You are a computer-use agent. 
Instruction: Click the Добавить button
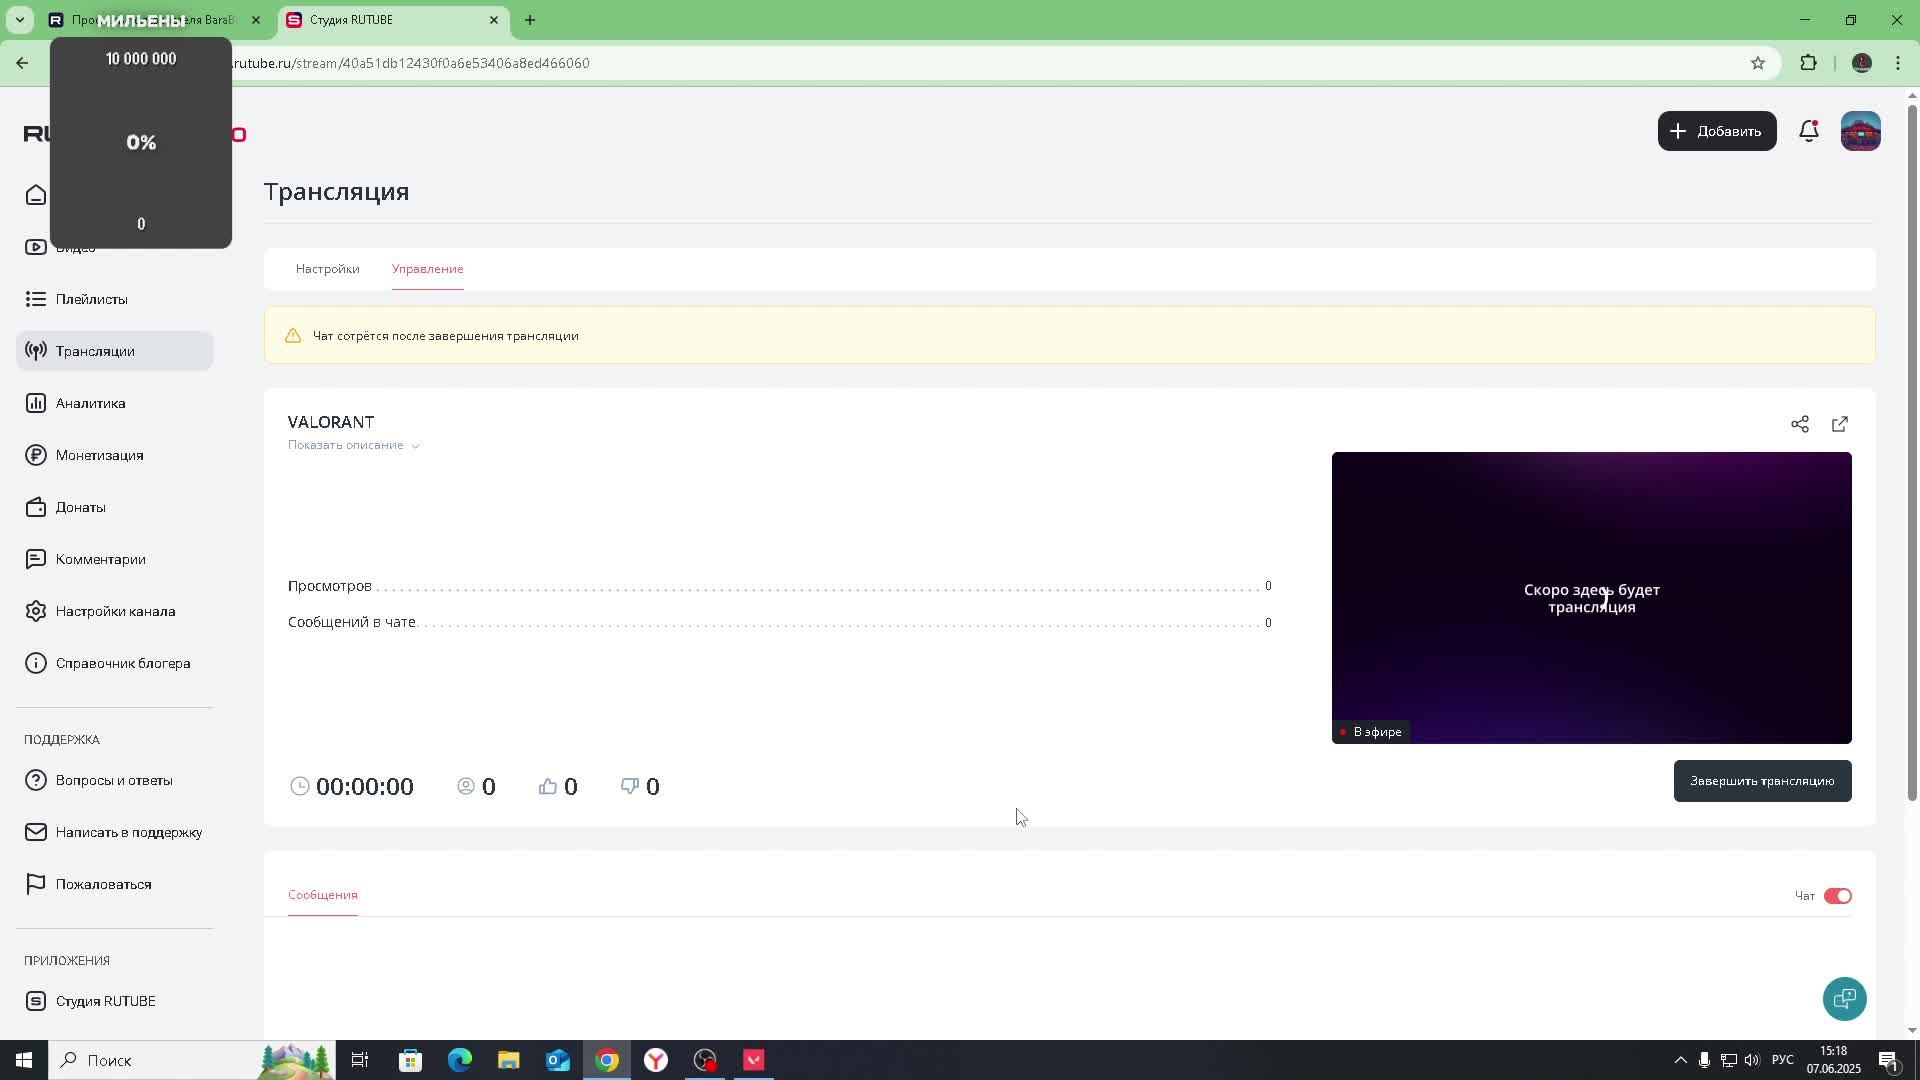click(1716, 131)
